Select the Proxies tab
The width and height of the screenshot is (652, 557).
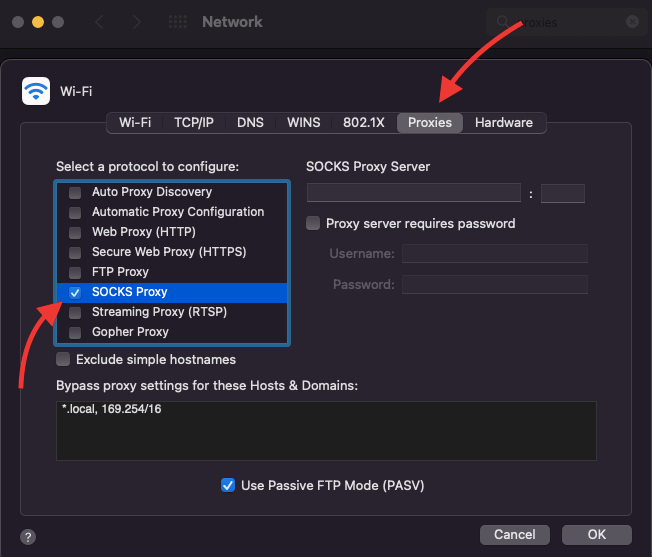430,123
